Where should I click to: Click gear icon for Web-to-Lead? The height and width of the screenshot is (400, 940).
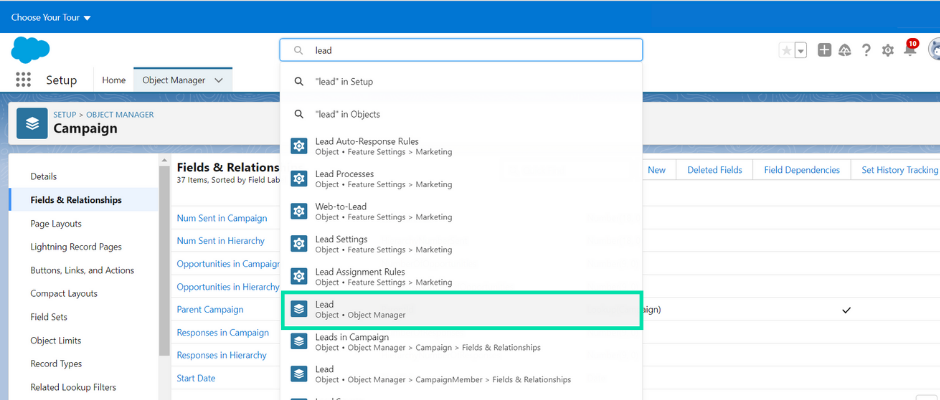pos(299,211)
